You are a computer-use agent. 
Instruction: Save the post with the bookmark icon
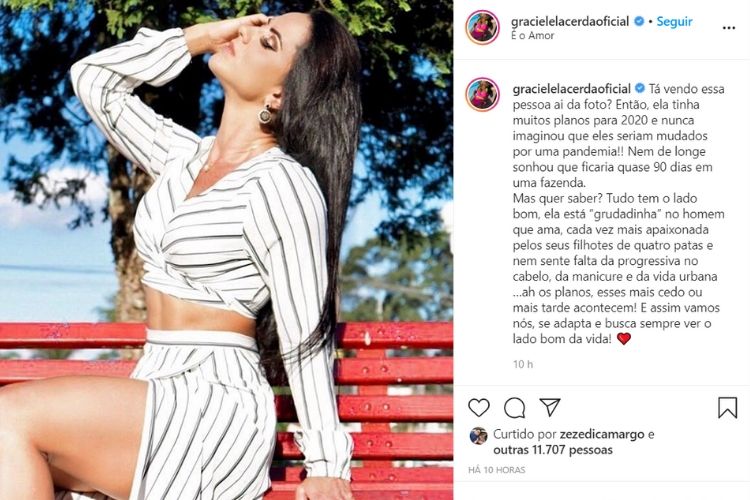click(728, 408)
